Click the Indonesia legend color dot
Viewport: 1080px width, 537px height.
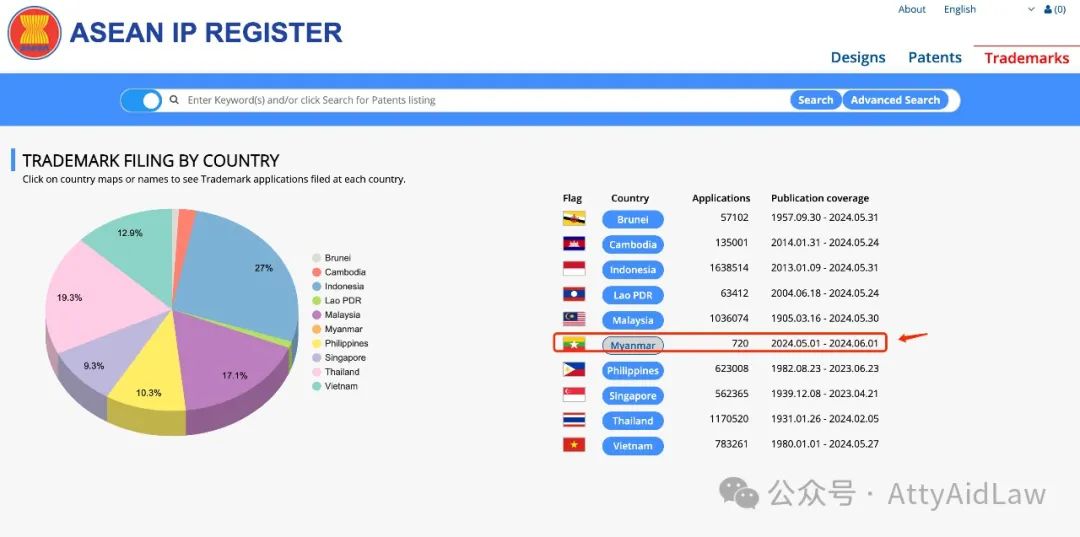(x=316, y=286)
